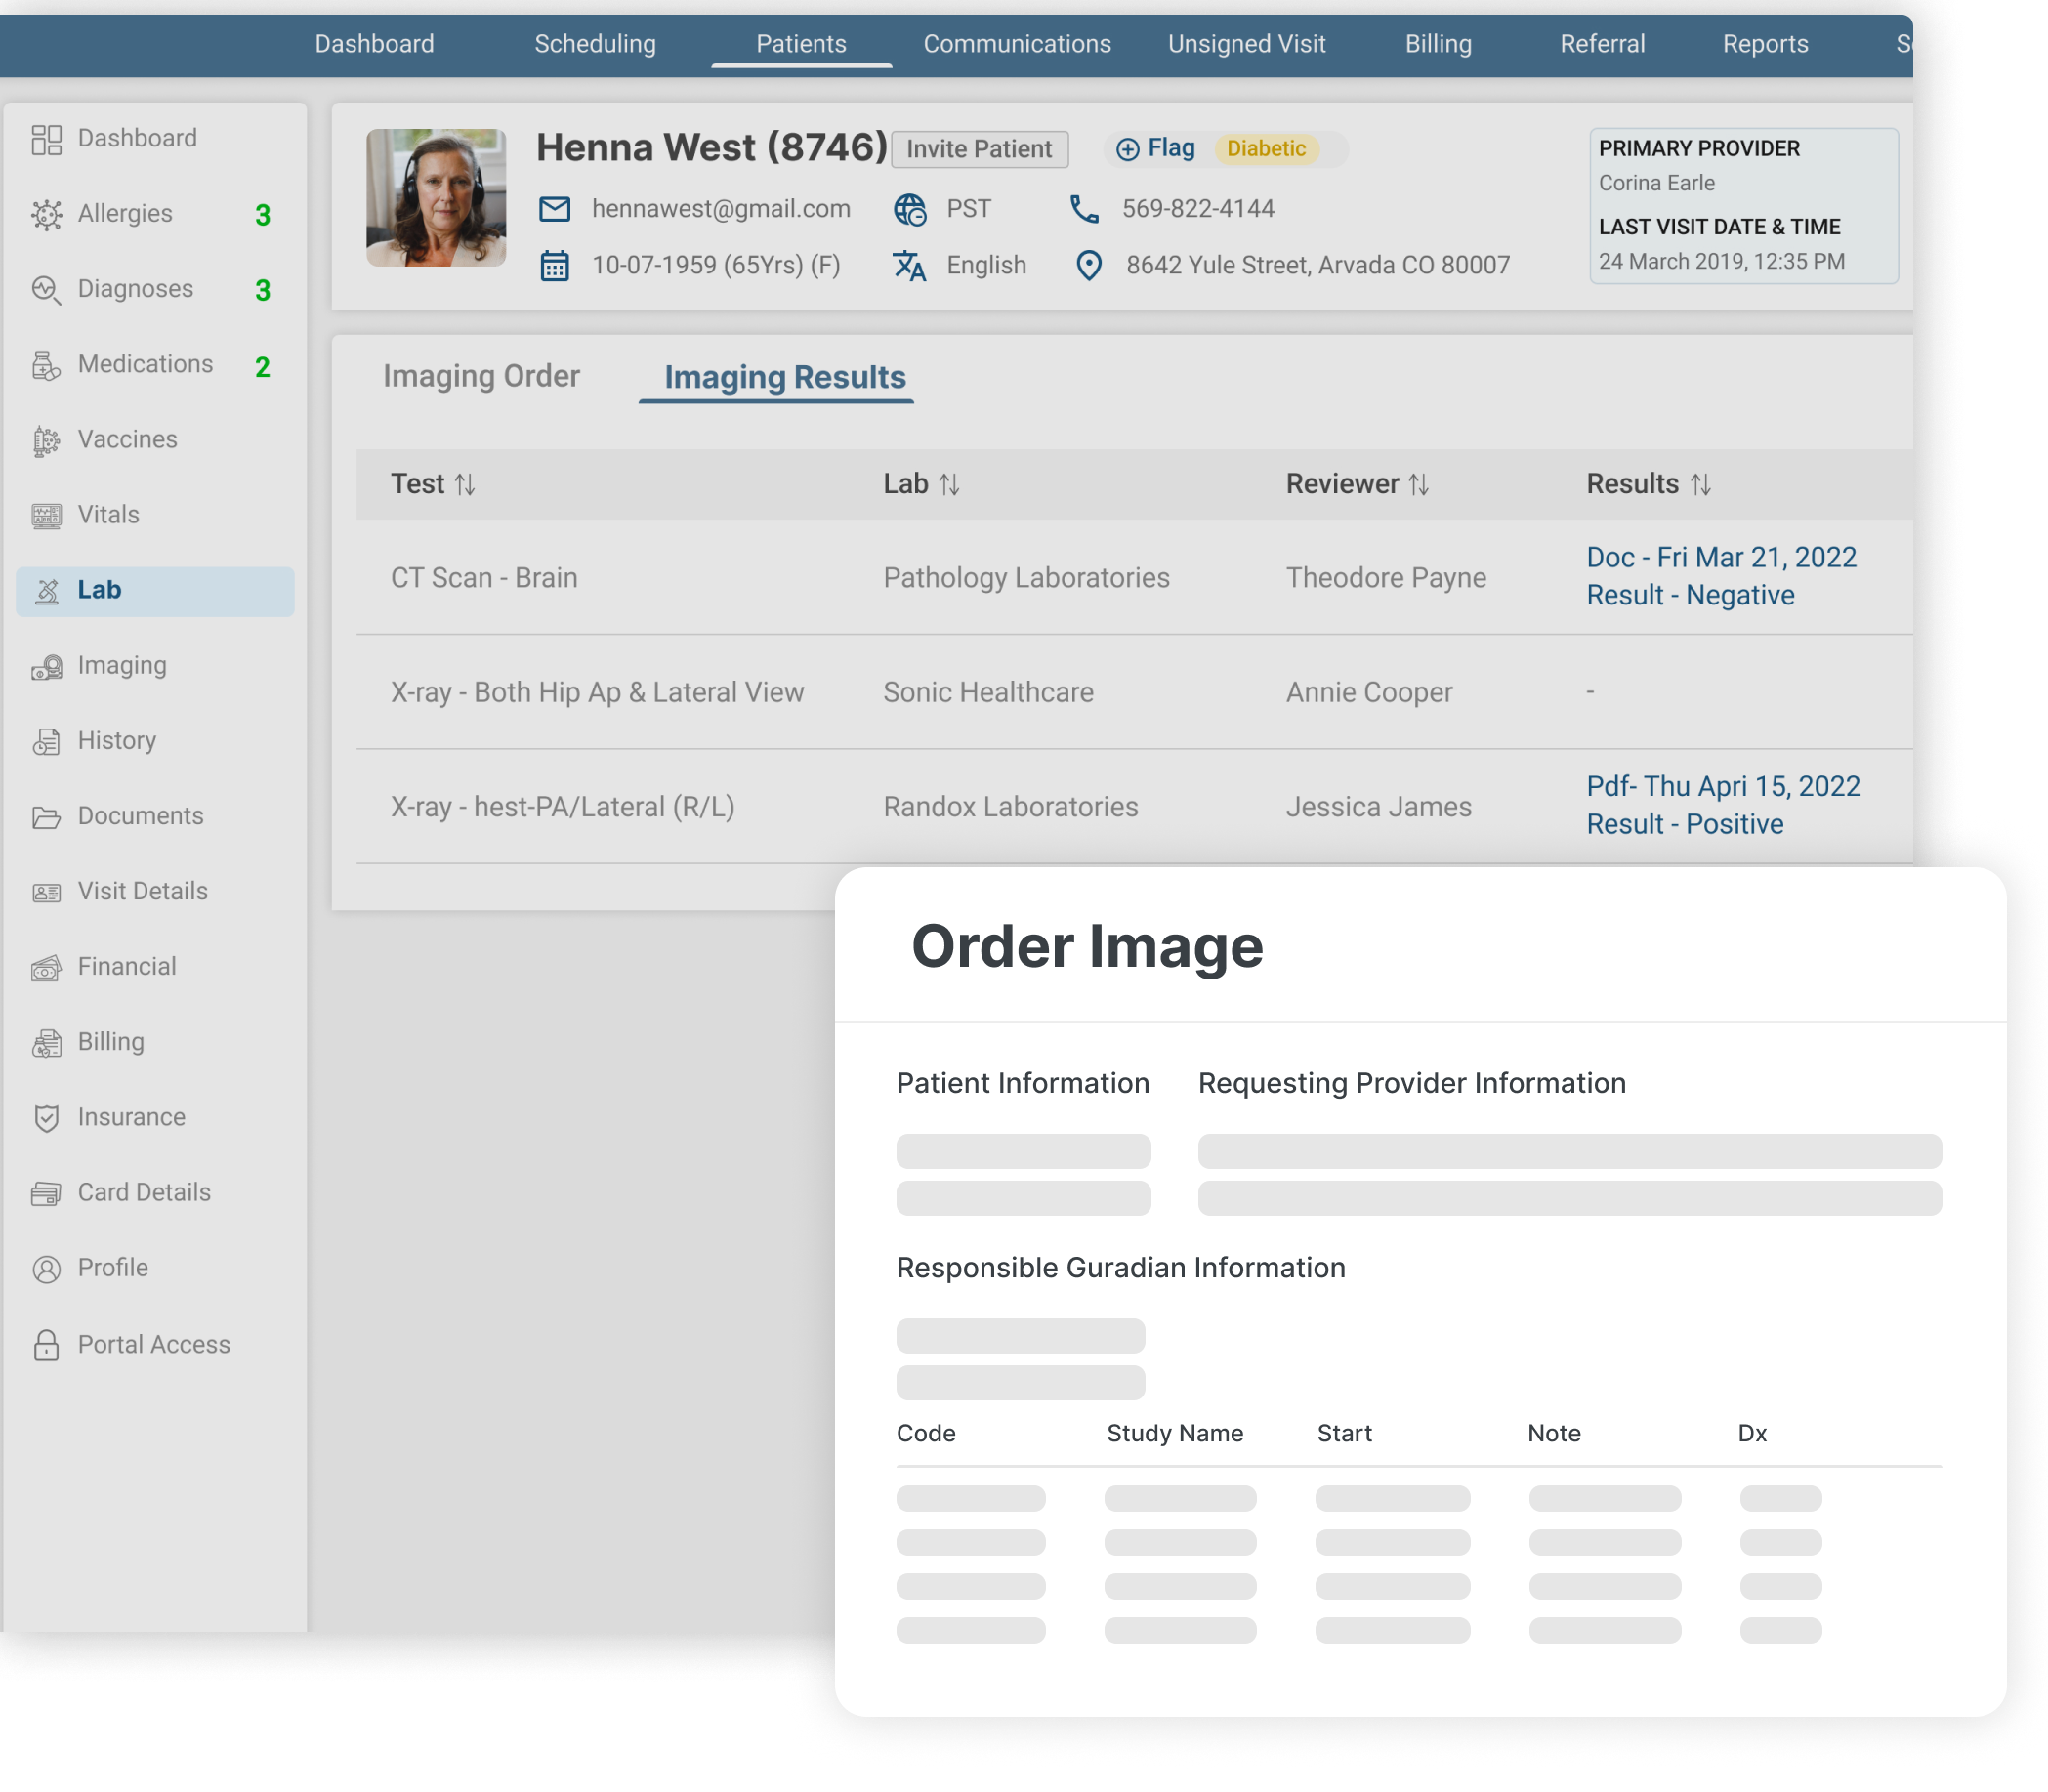Click the Vaccines syringe icon

tap(46, 440)
